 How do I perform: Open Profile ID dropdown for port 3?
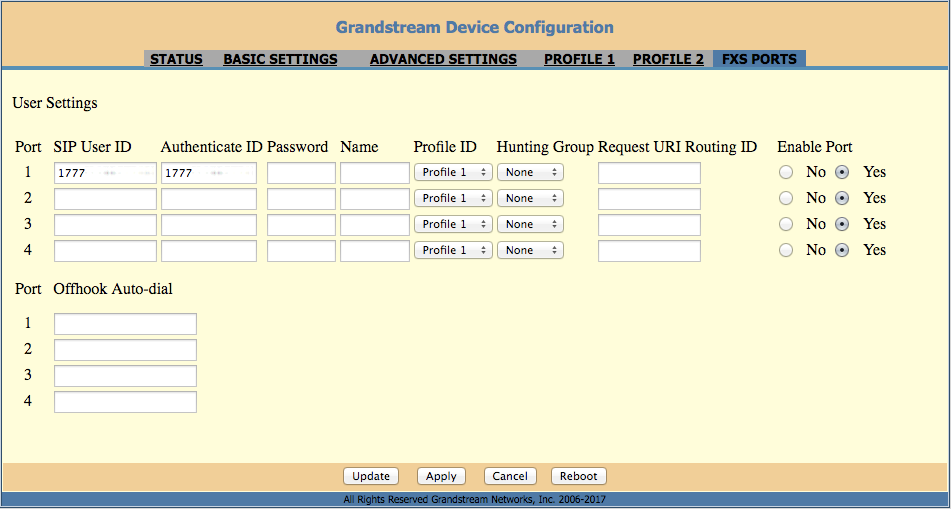(x=453, y=224)
